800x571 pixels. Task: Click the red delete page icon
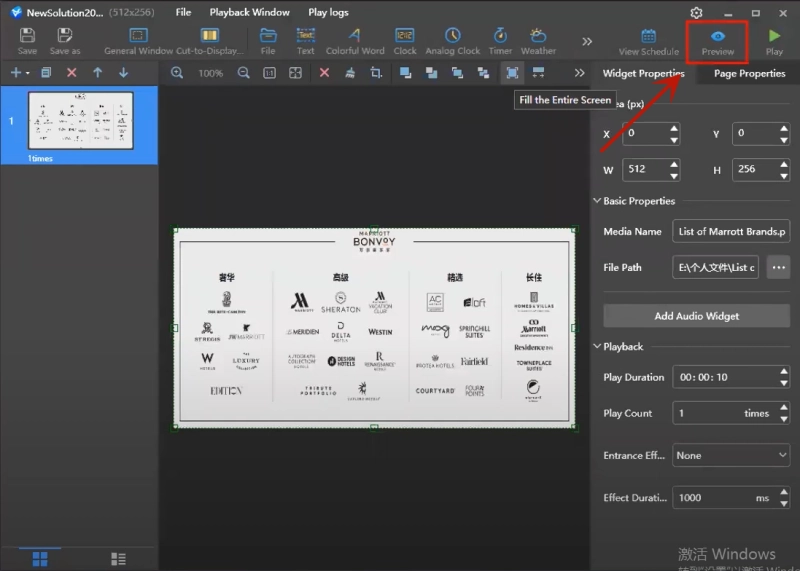point(71,73)
